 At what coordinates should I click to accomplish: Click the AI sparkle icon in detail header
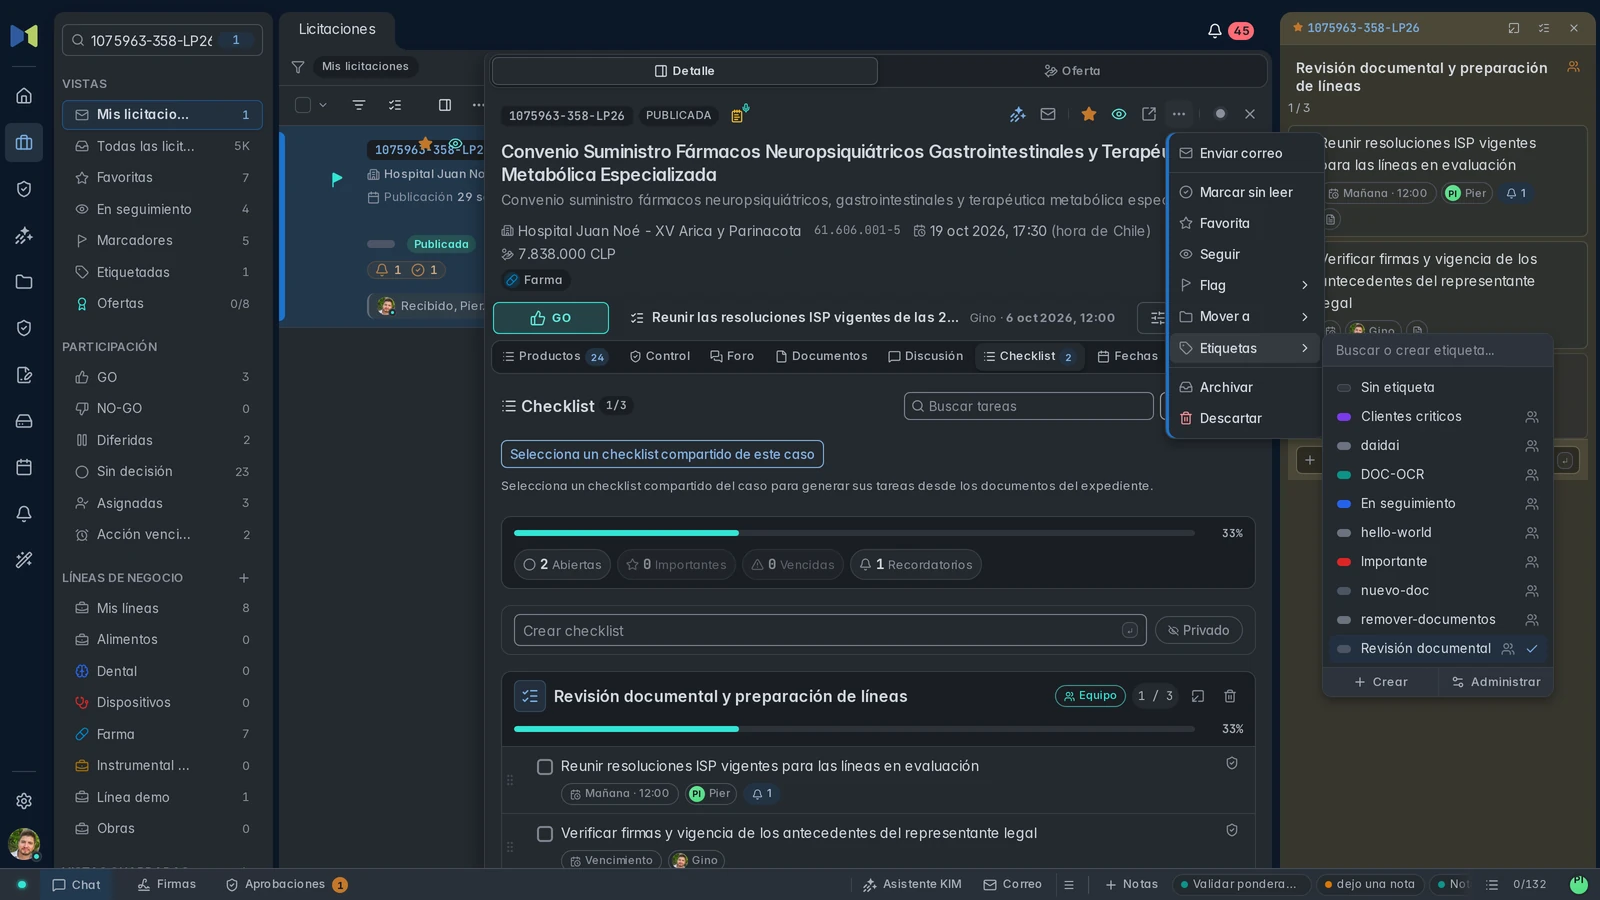1017,114
